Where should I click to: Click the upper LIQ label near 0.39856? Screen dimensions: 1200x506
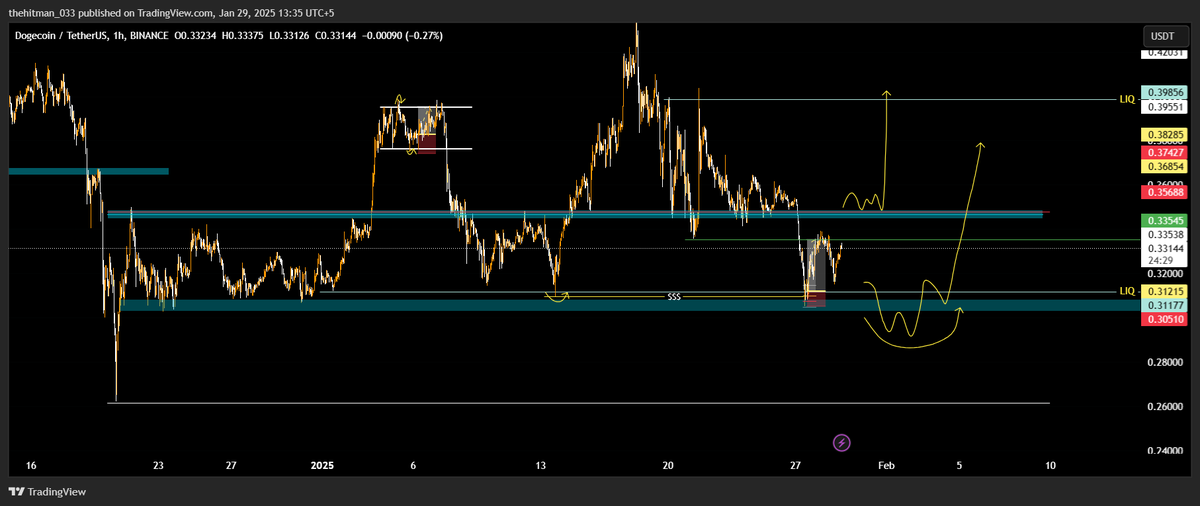click(1126, 100)
